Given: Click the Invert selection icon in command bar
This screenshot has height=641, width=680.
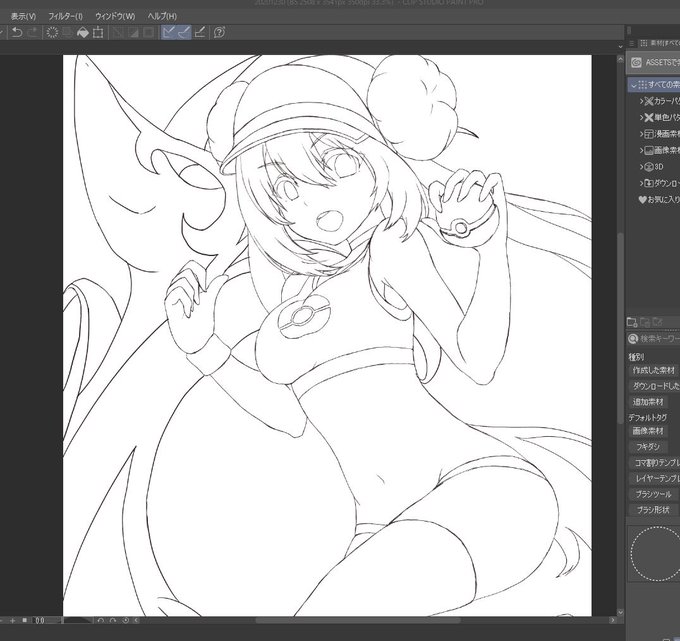Looking at the screenshot, I should [133, 33].
